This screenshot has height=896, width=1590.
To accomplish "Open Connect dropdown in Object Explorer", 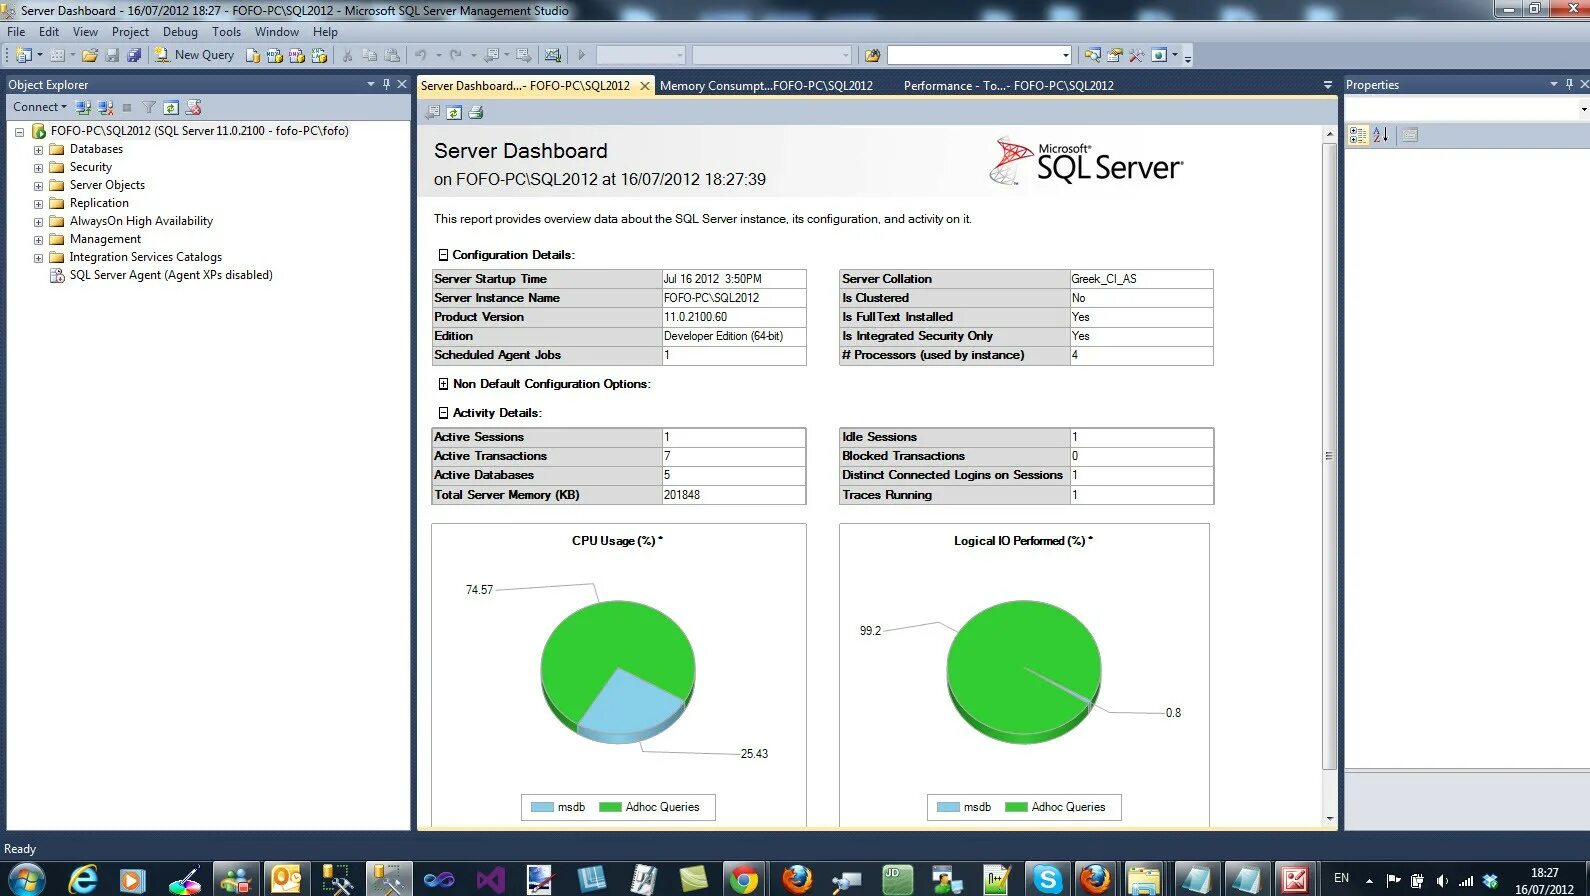I will pos(40,107).
